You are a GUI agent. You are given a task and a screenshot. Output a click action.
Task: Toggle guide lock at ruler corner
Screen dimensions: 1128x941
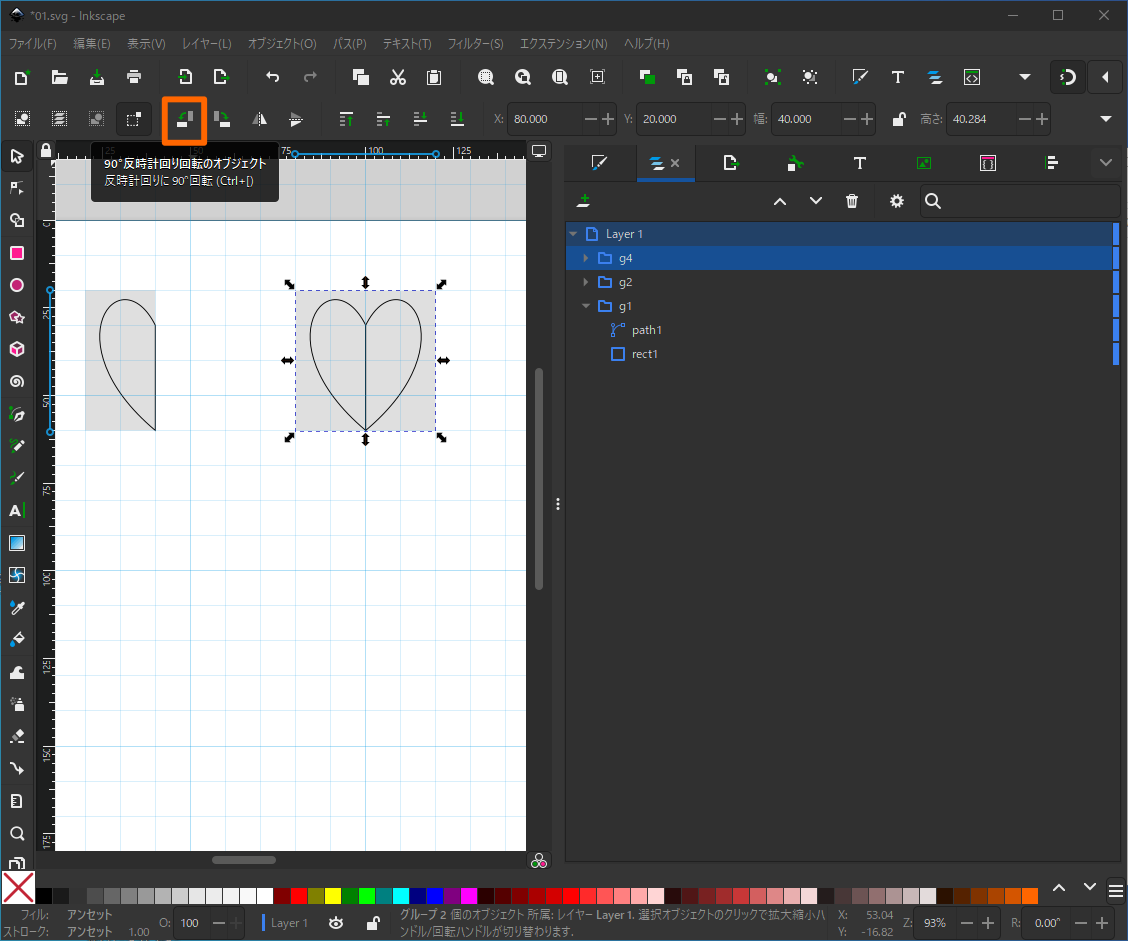click(x=46, y=150)
